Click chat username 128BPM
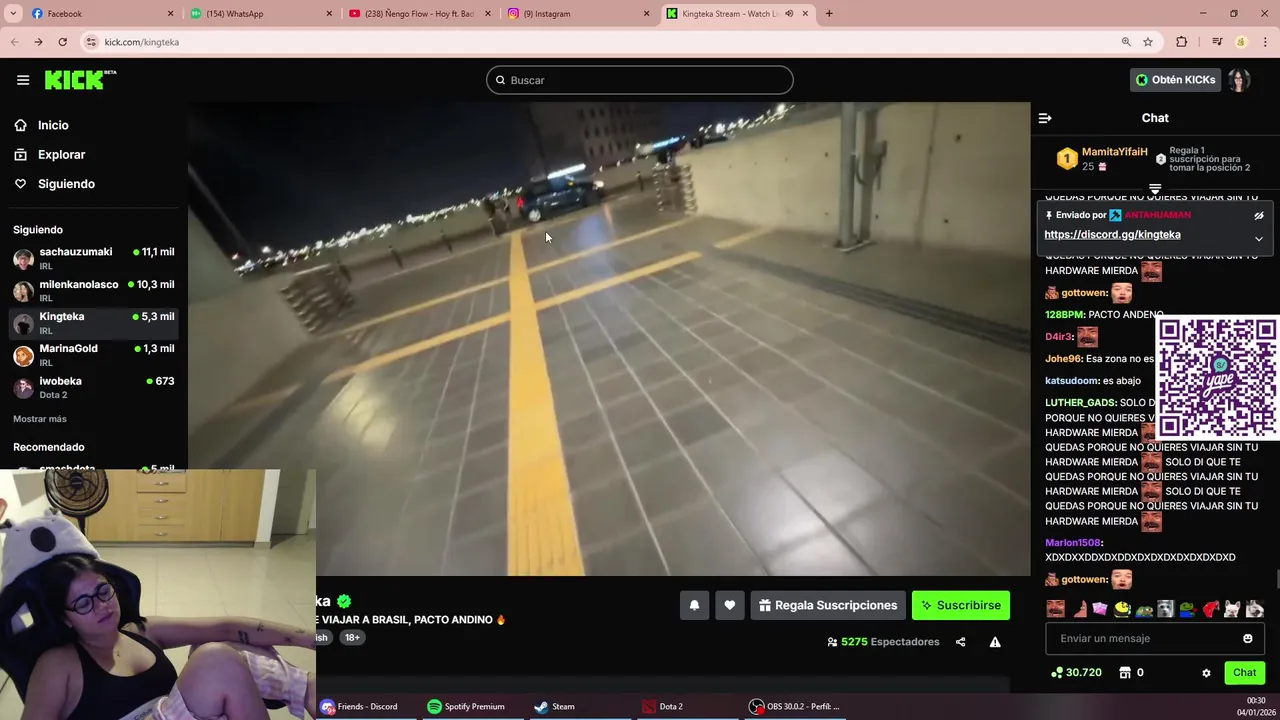The height and width of the screenshot is (720, 1280). (x=1065, y=315)
